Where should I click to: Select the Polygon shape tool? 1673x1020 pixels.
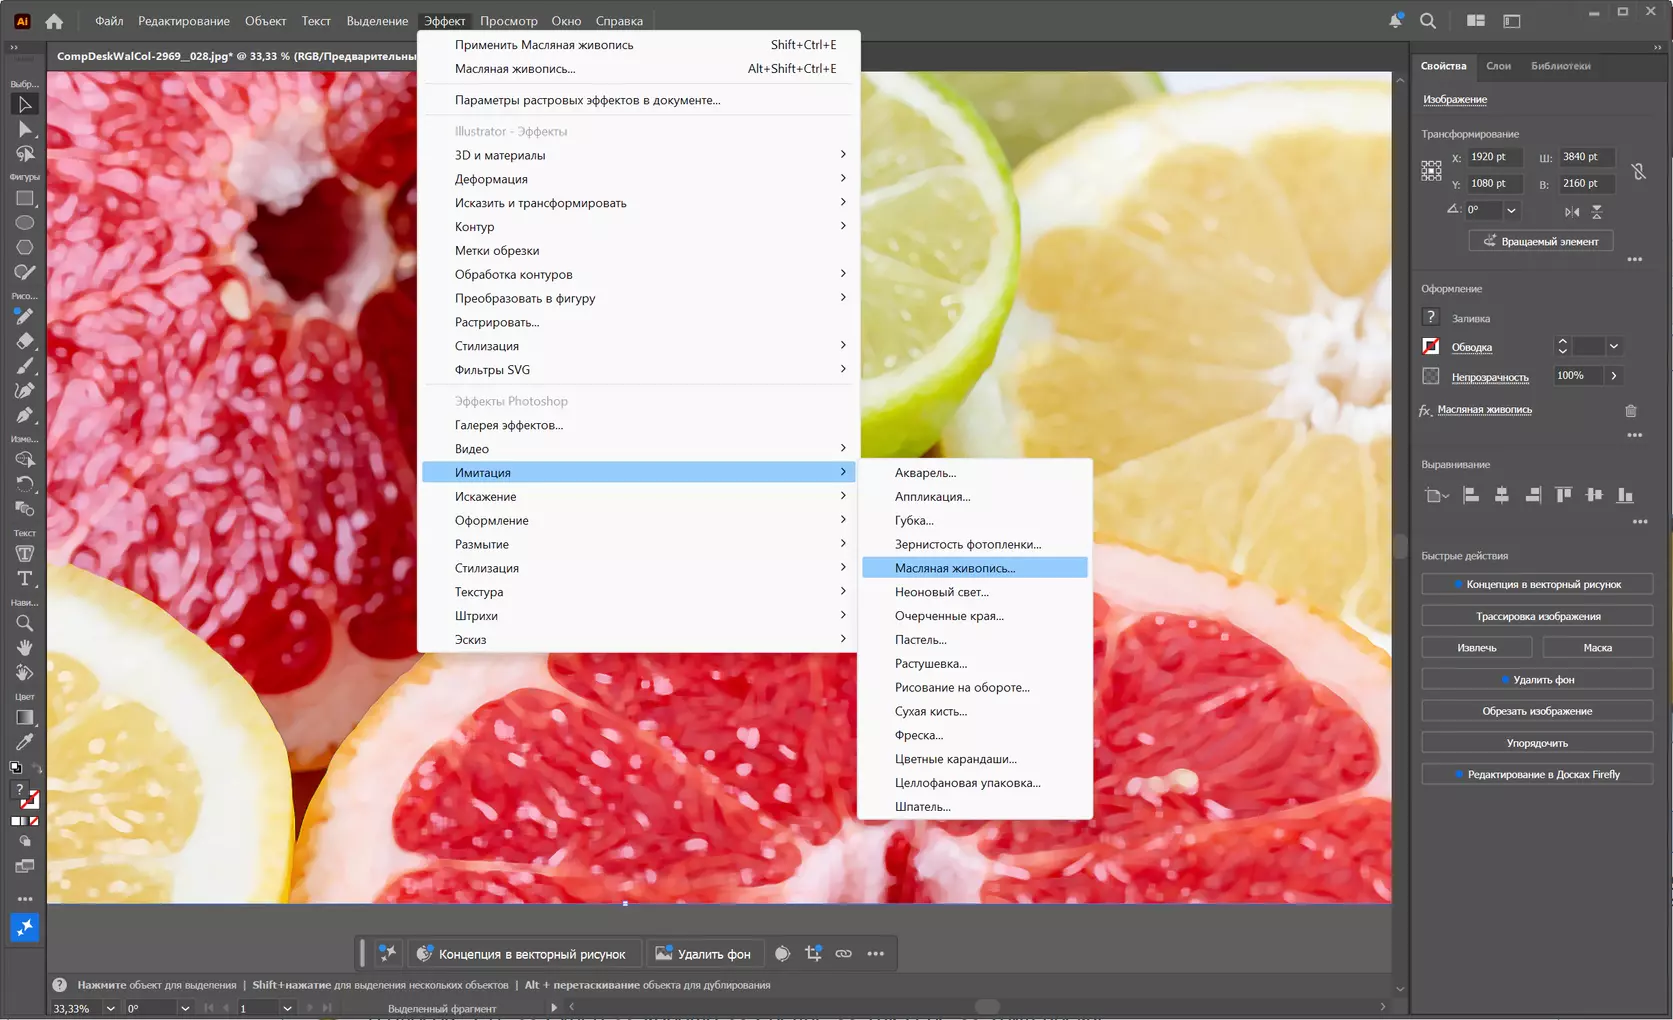click(x=24, y=247)
